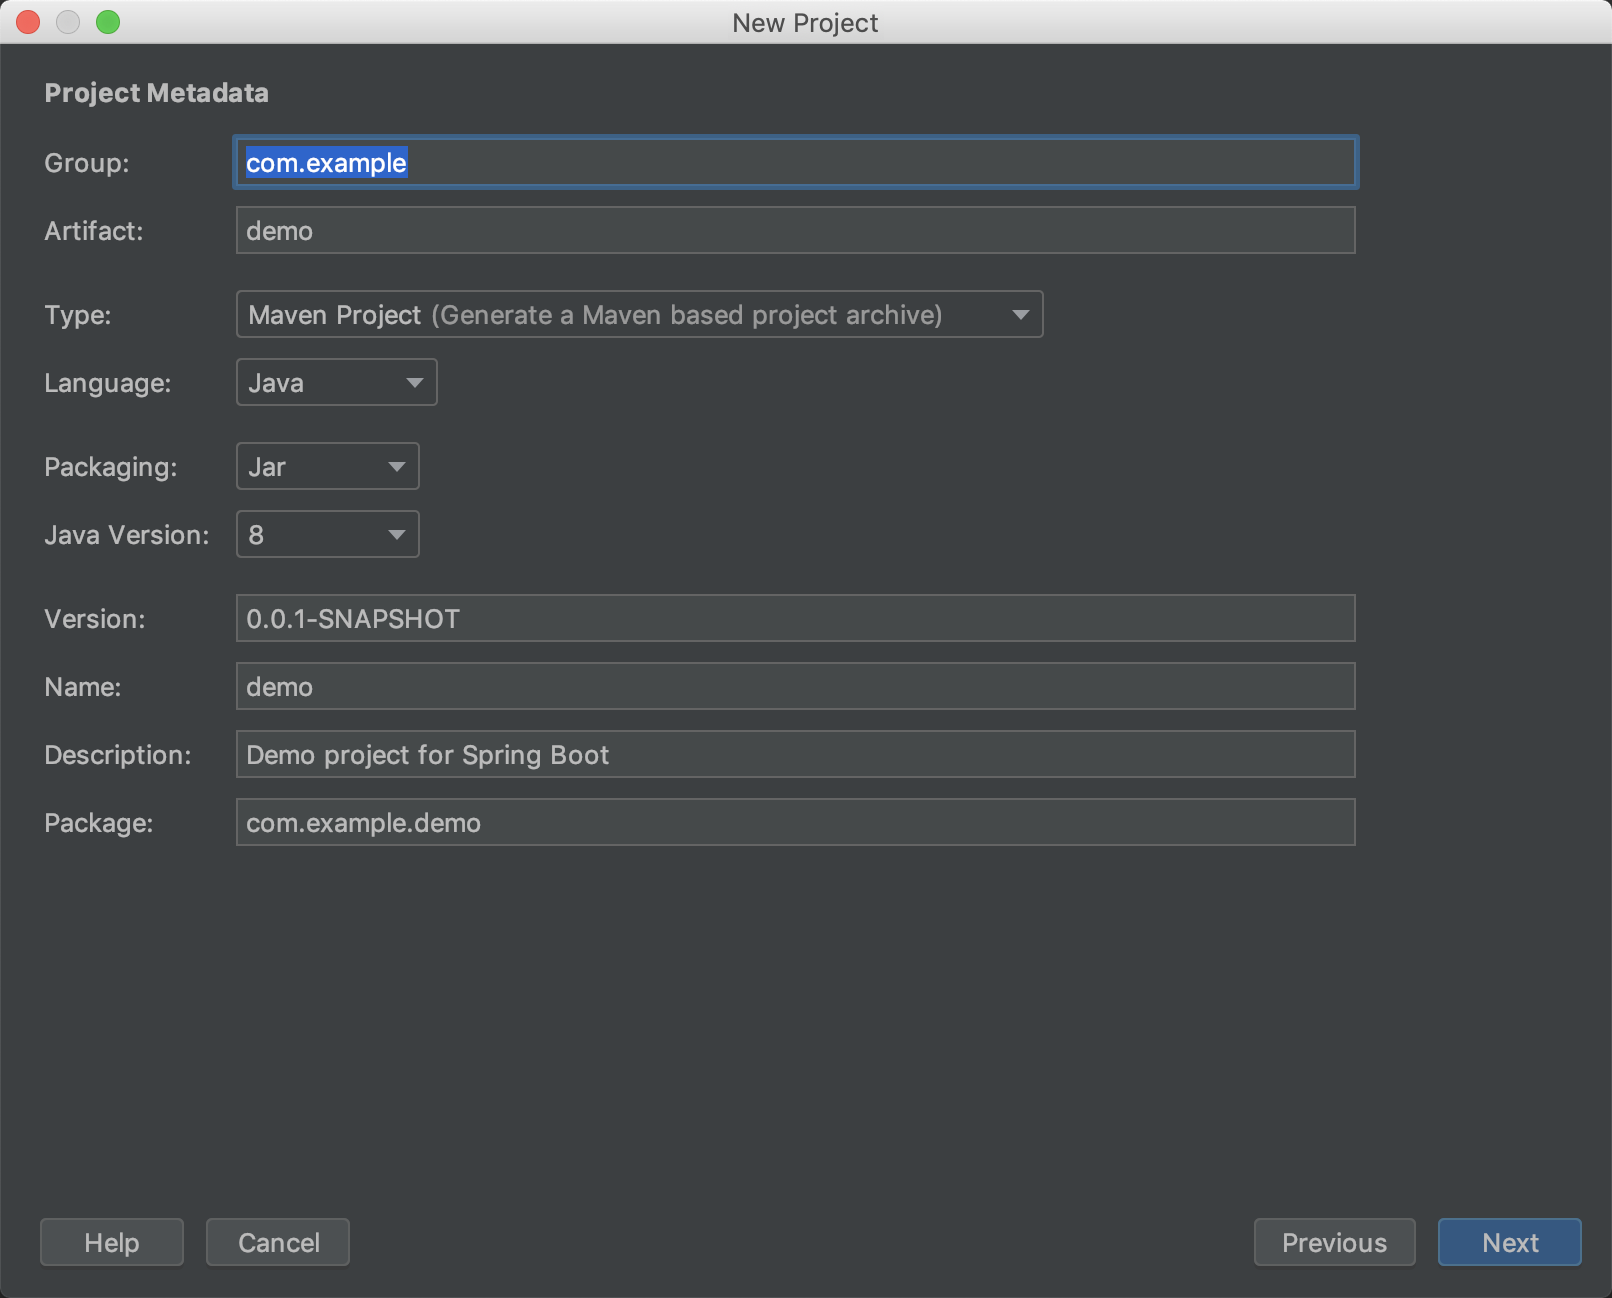Screen dimensions: 1612x1298
Task: Click the minimize window button
Action: point(68,22)
